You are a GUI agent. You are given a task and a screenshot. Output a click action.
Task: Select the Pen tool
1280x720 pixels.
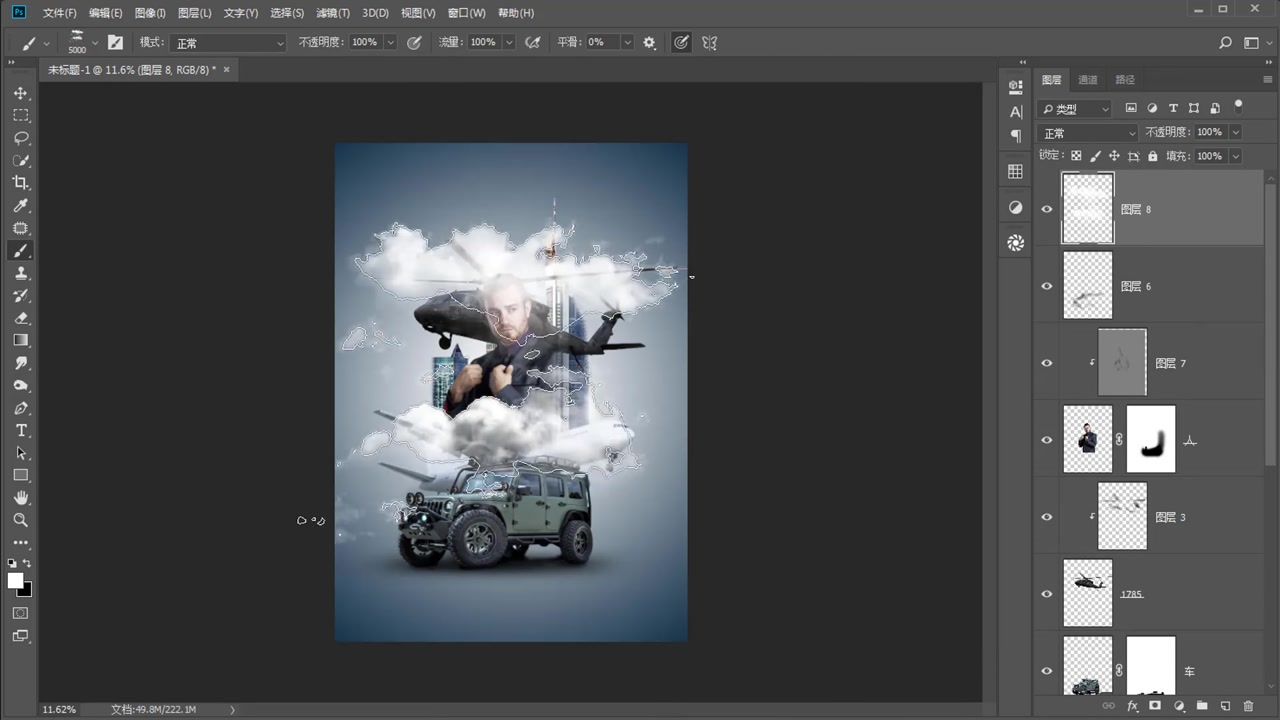(x=20, y=408)
